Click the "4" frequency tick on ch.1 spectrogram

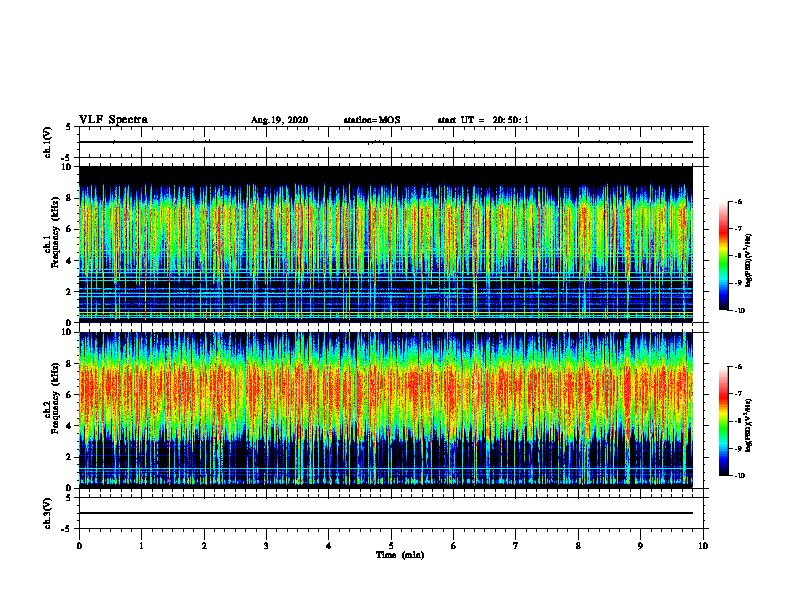point(69,261)
